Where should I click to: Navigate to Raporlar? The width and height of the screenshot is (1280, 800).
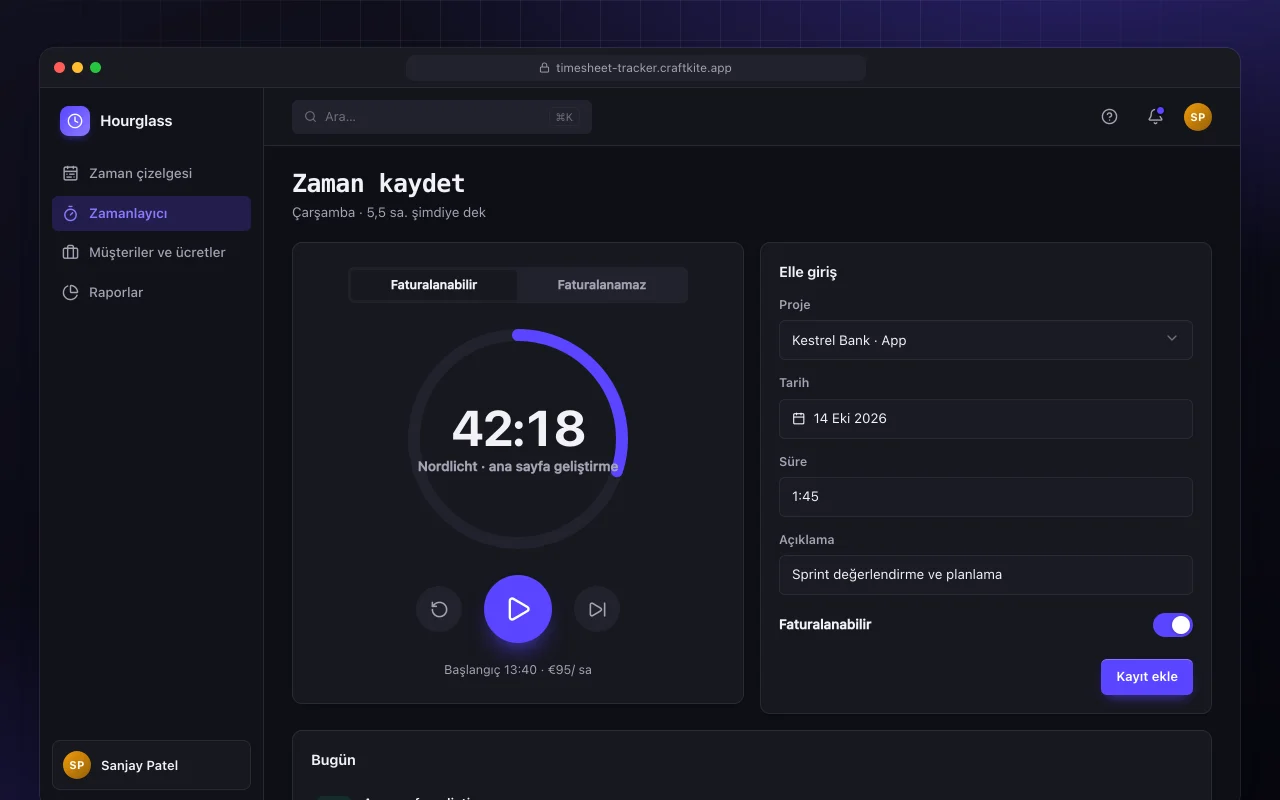click(x=151, y=292)
